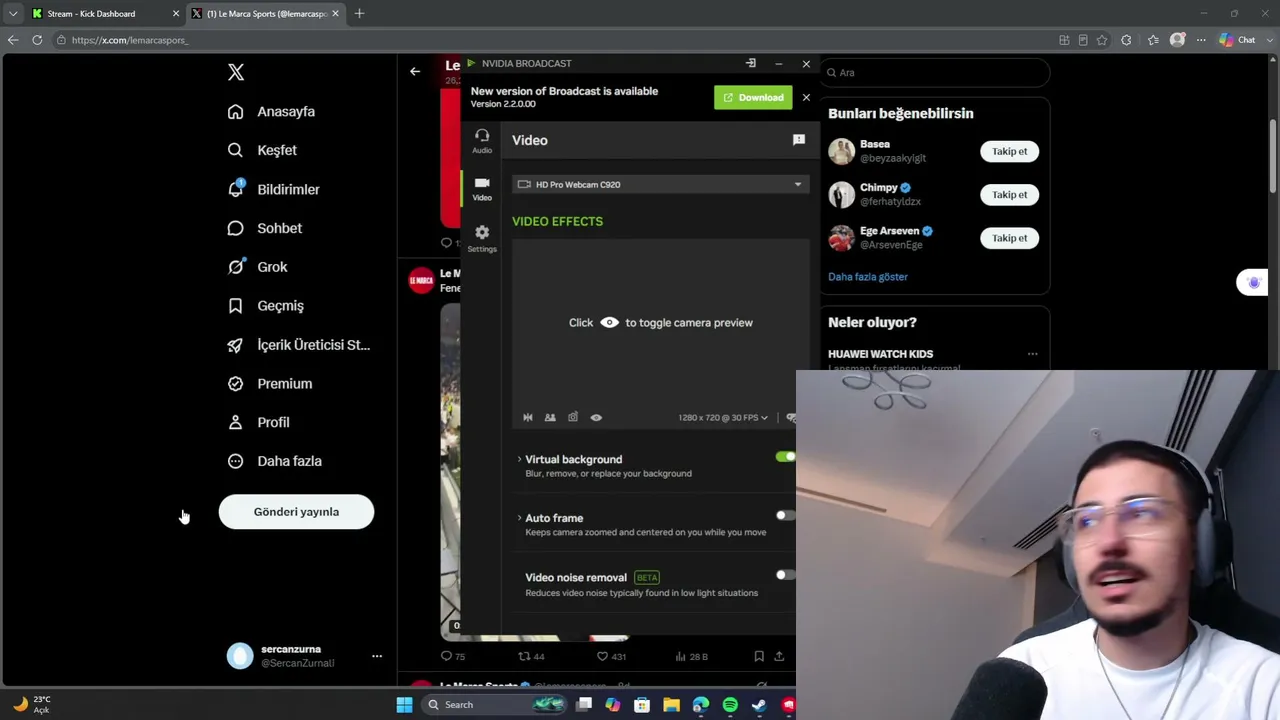Open Grok from the X sidebar
This screenshot has width=1280, height=720.
click(257, 267)
